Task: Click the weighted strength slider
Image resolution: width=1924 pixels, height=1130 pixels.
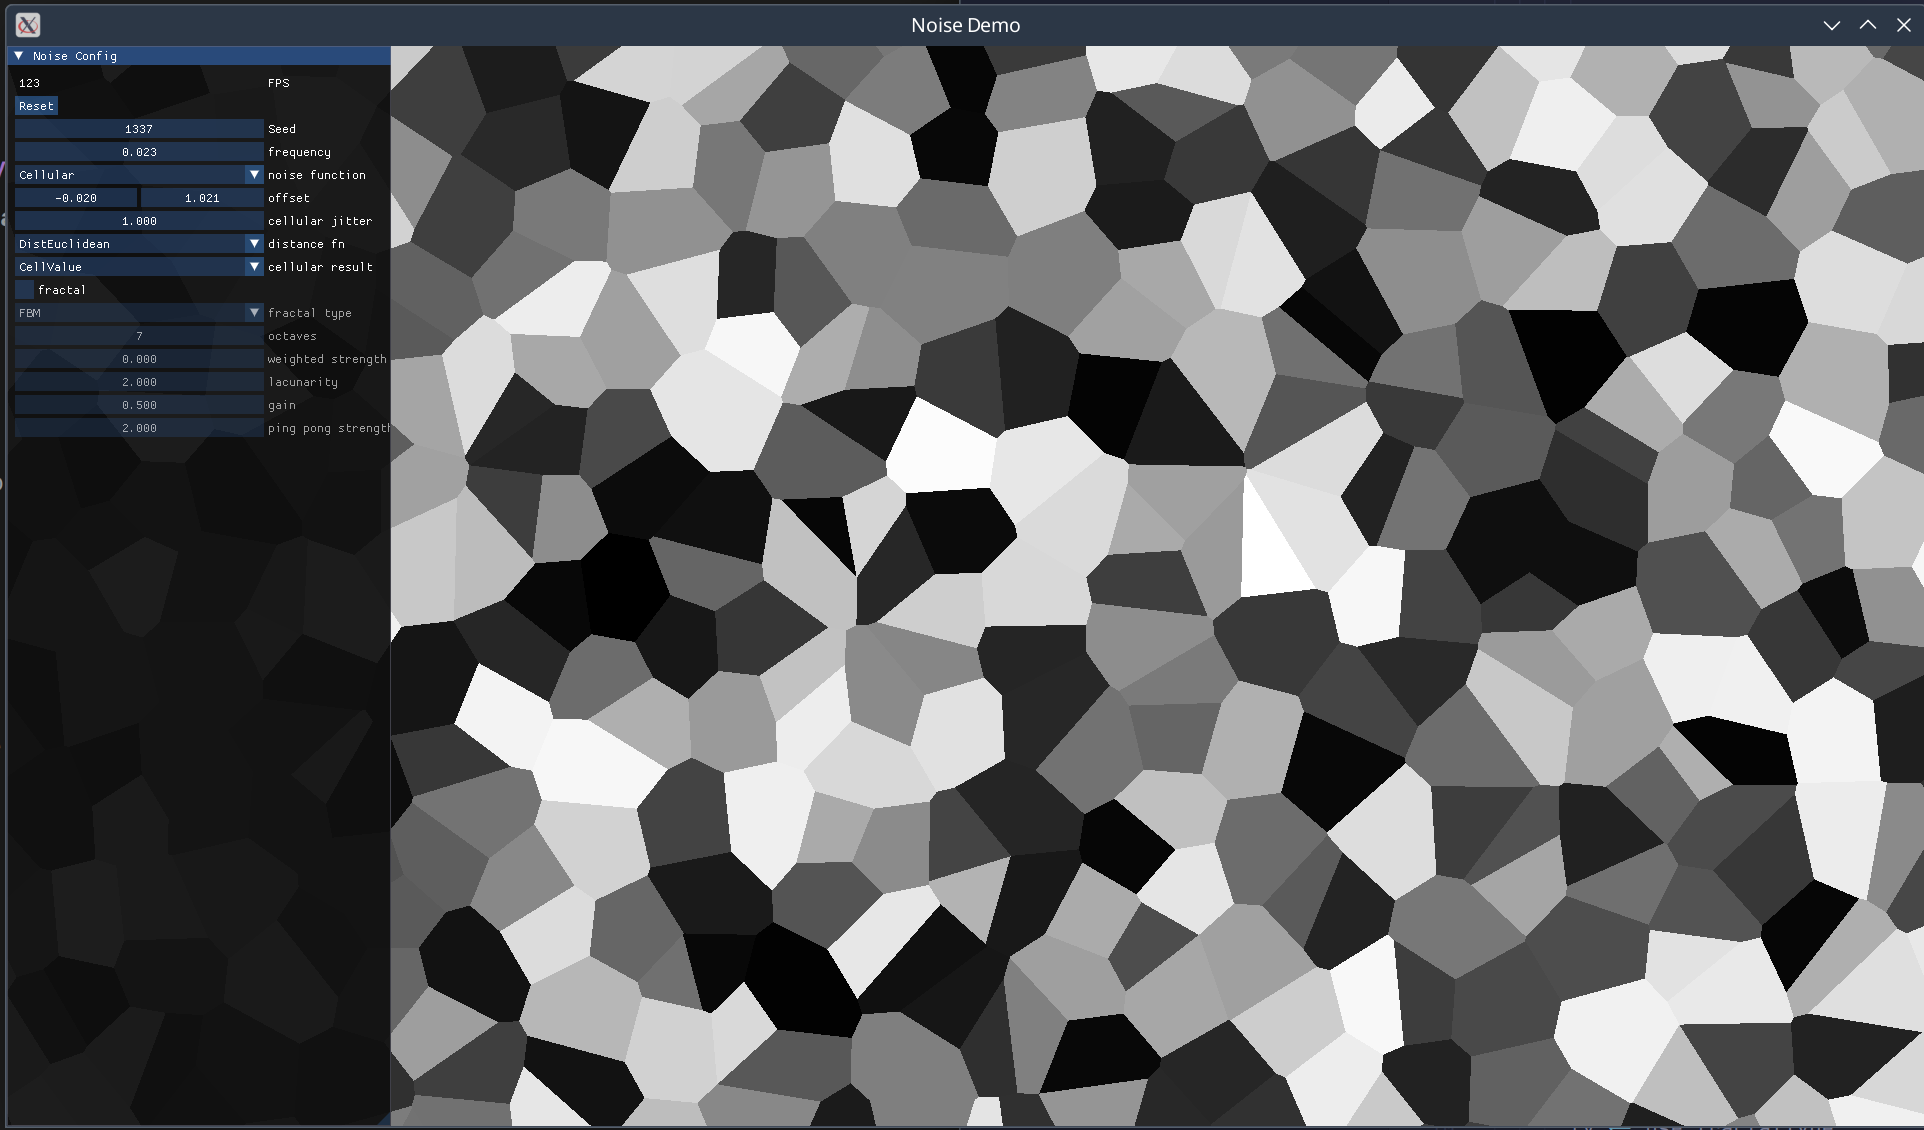Action: click(139, 359)
